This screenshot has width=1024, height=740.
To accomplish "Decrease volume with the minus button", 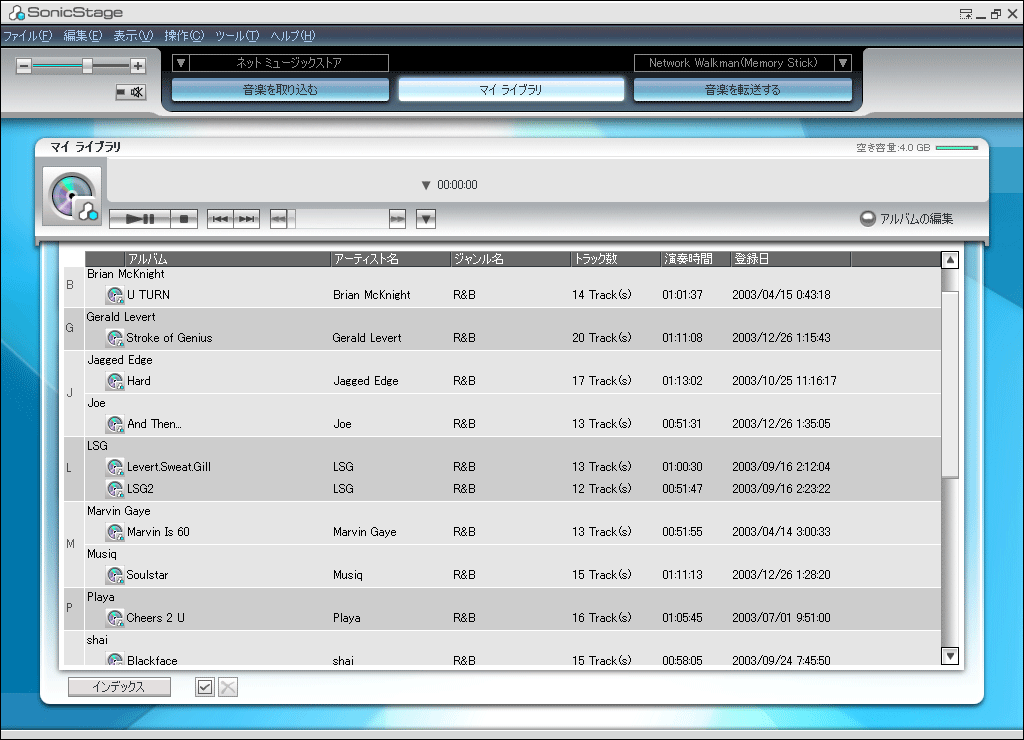I will pos(24,65).
